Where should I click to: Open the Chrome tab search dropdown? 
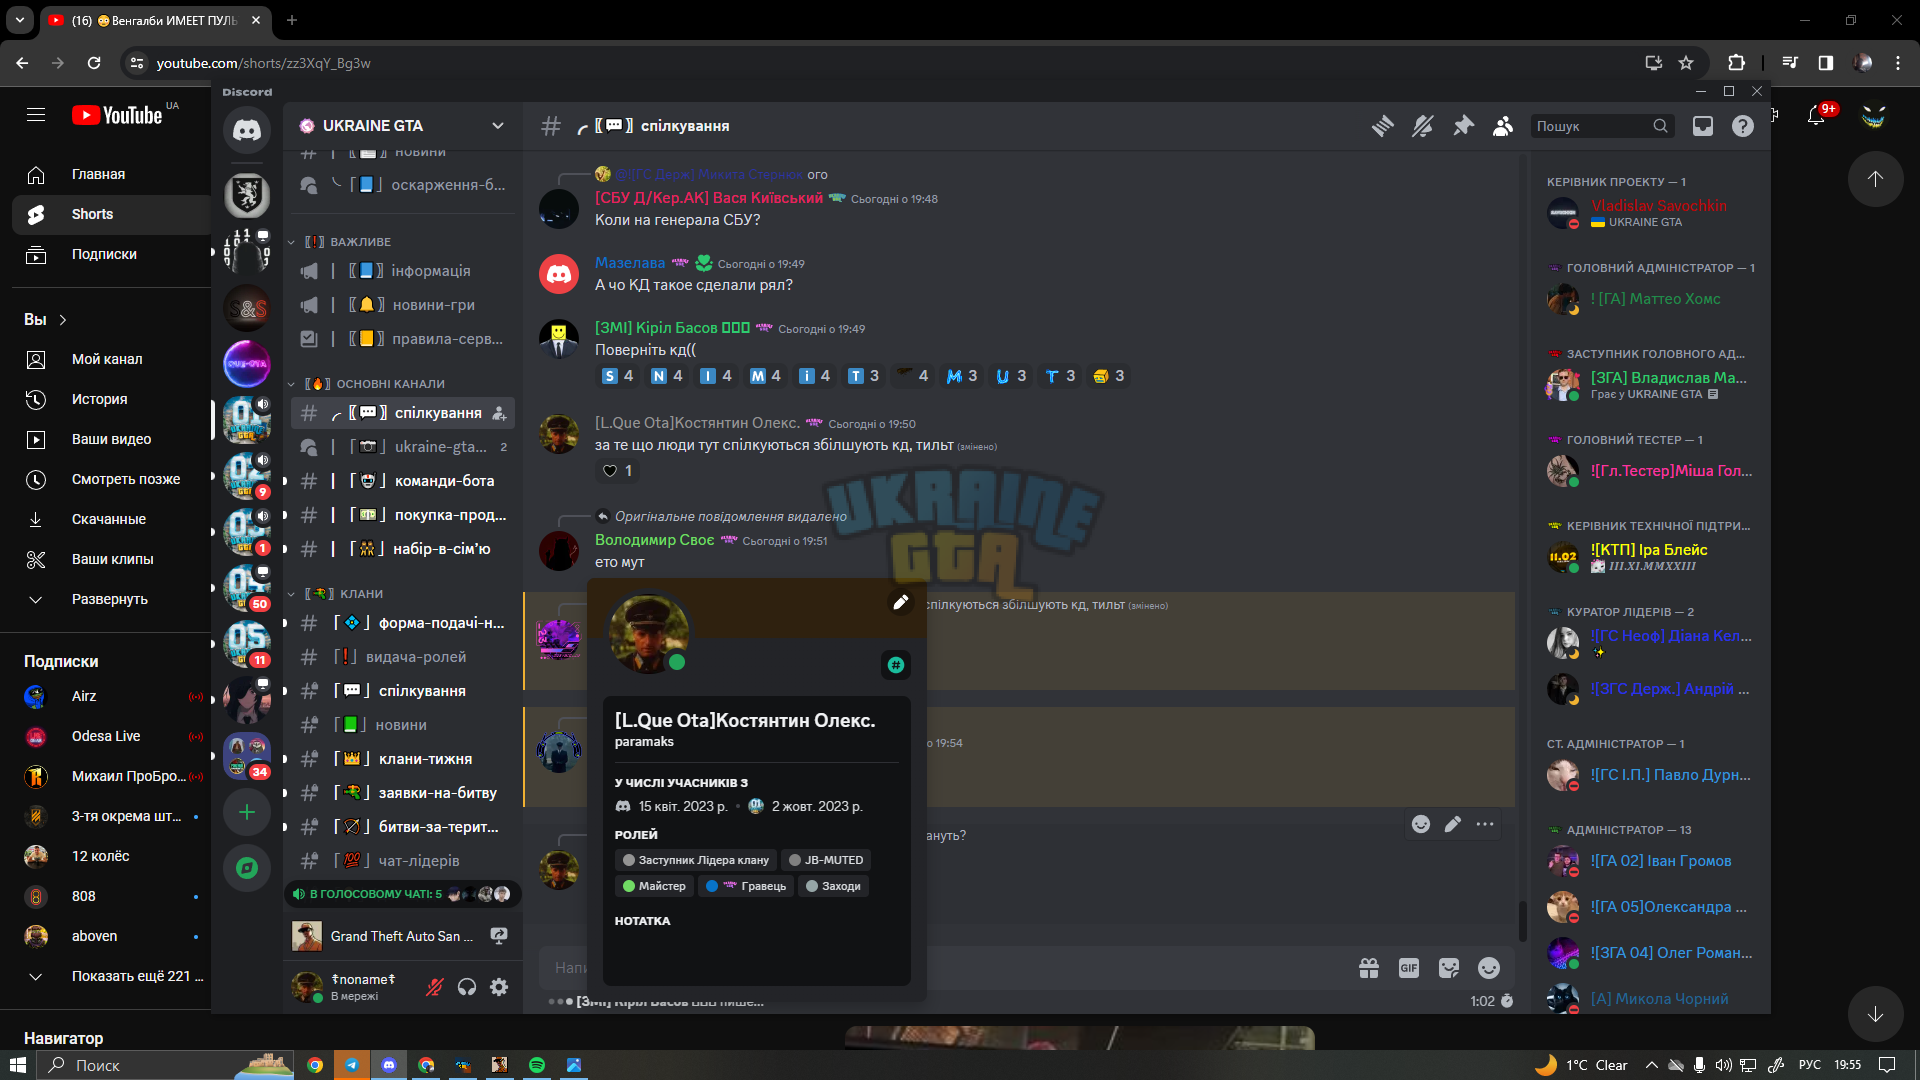[19, 20]
